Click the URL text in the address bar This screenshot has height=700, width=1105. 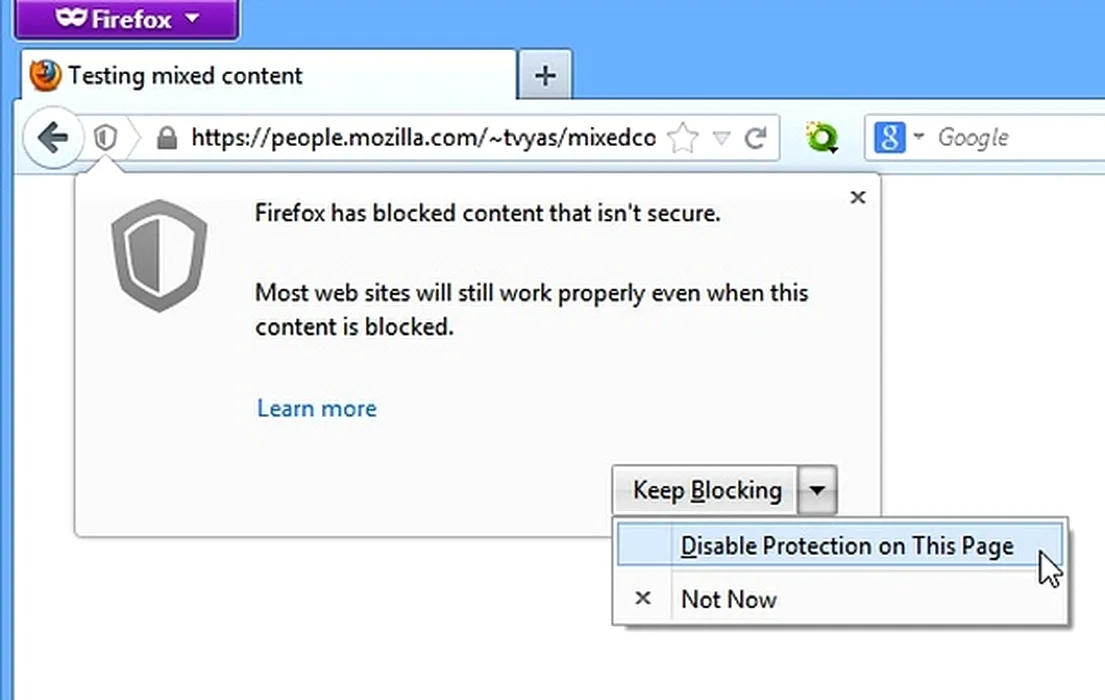click(x=422, y=138)
